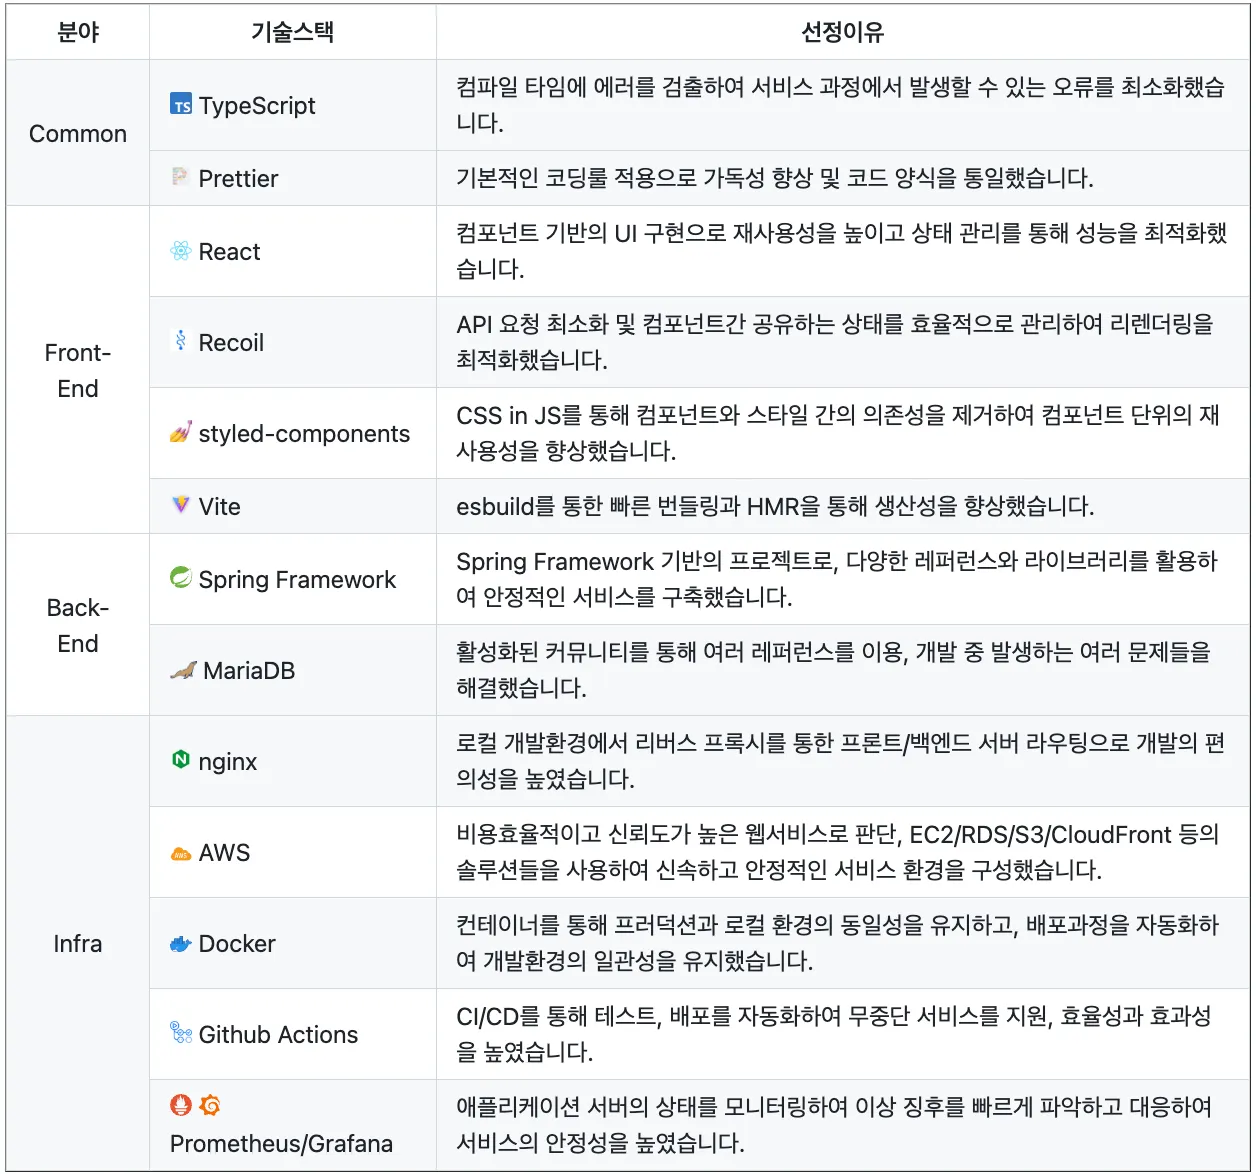Click the Vite reason mentioning esbuild and HMR
This screenshot has width=1256, height=1174.
coord(775,506)
